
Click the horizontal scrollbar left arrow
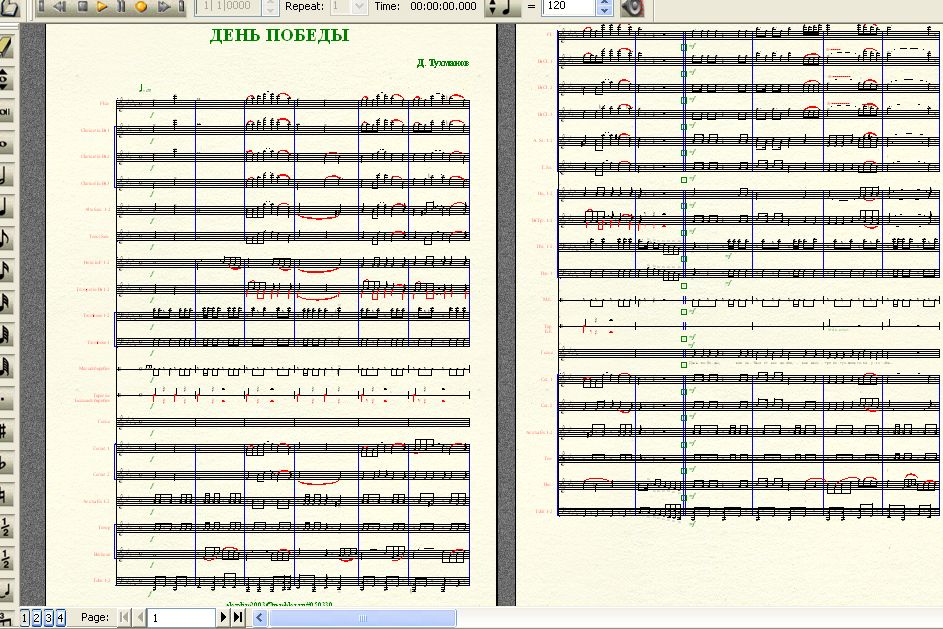[259, 617]
